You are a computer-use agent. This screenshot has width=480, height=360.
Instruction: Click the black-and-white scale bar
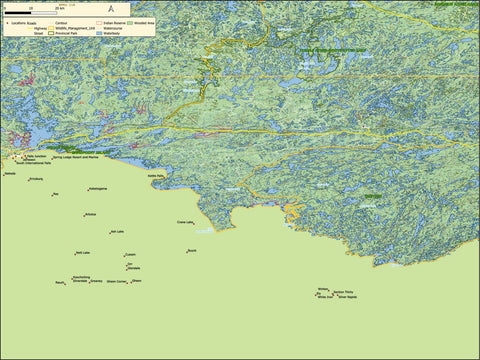[31, 13]
